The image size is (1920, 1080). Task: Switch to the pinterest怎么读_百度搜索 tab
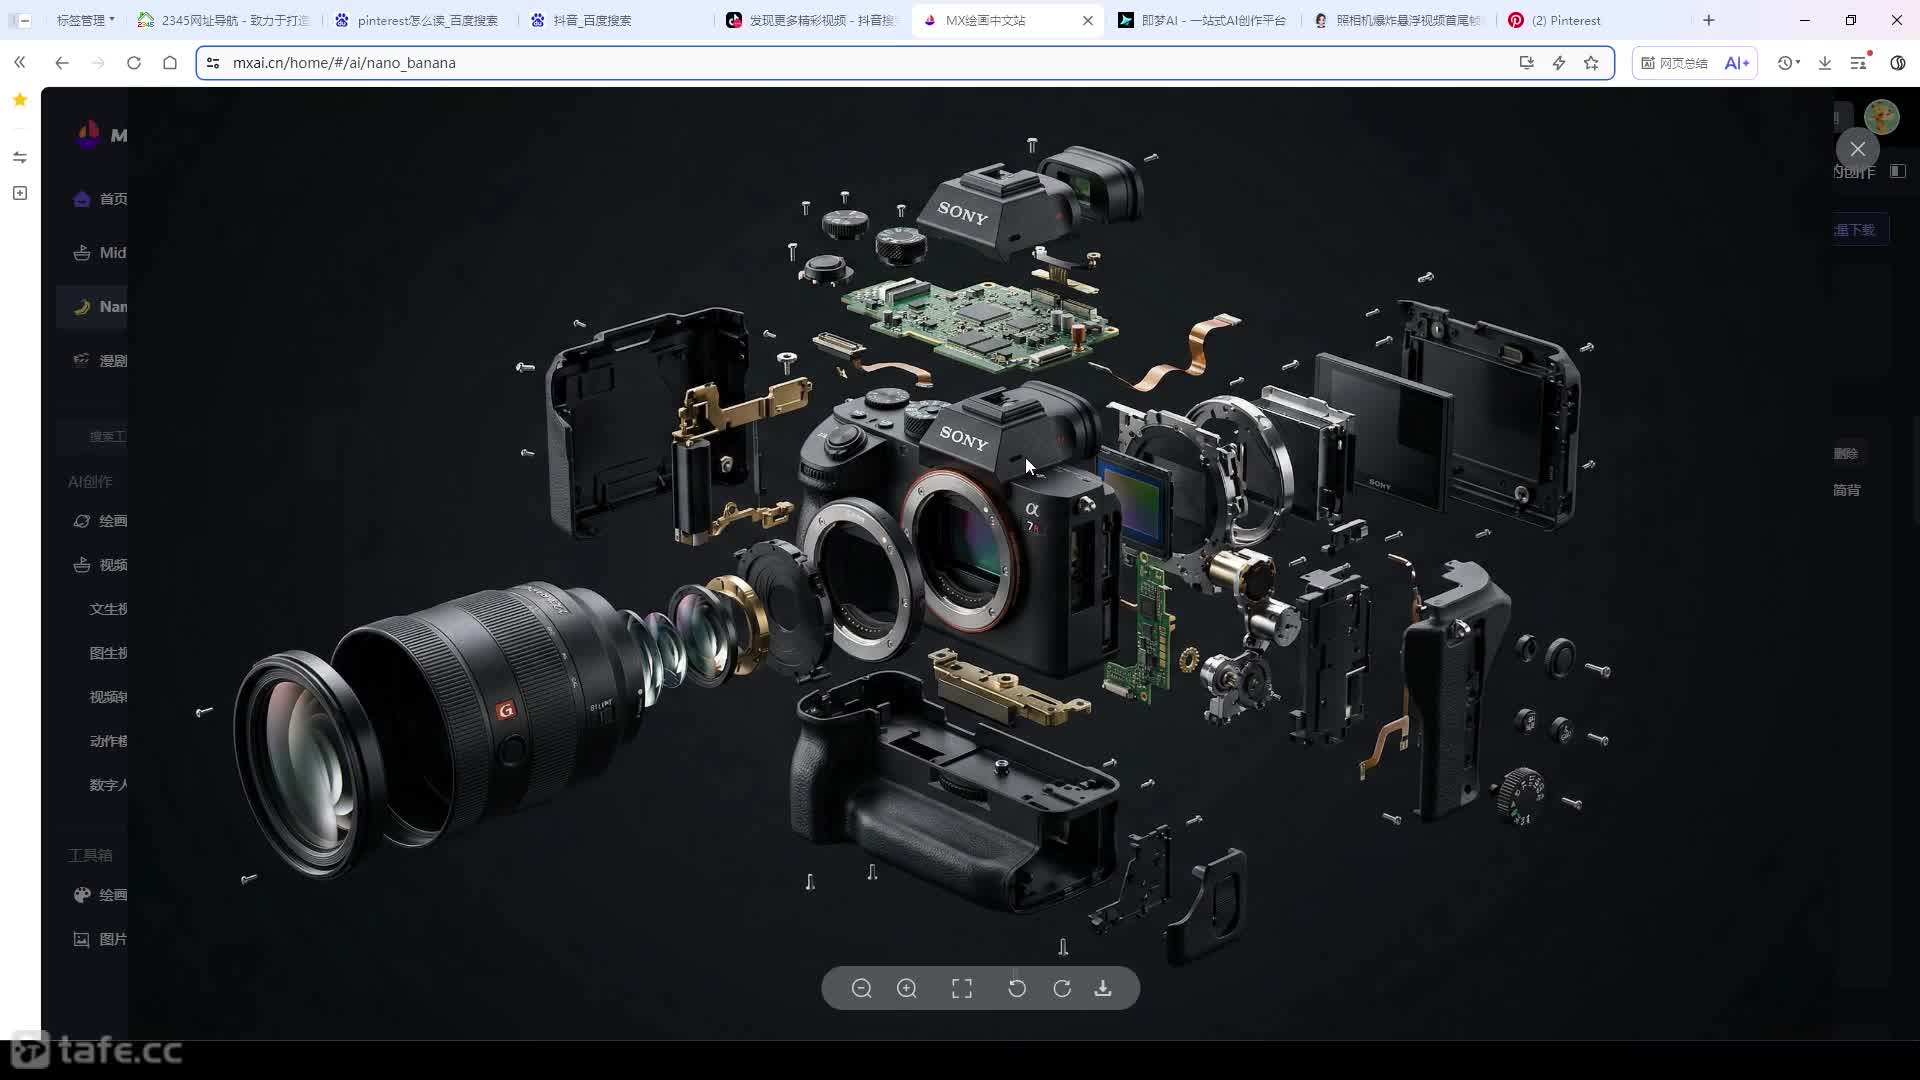(x=417, y=20)
